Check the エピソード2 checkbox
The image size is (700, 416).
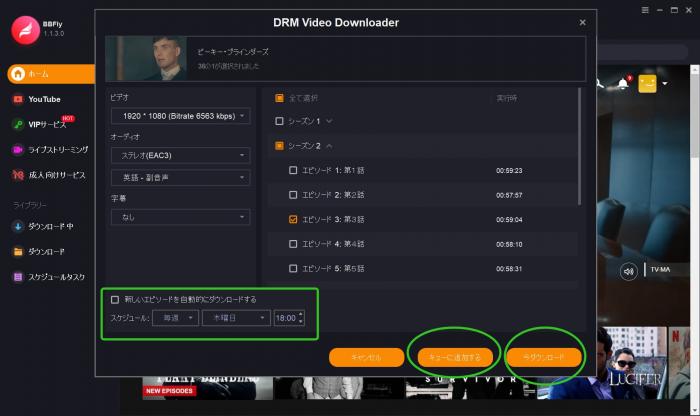click(293, 195)
